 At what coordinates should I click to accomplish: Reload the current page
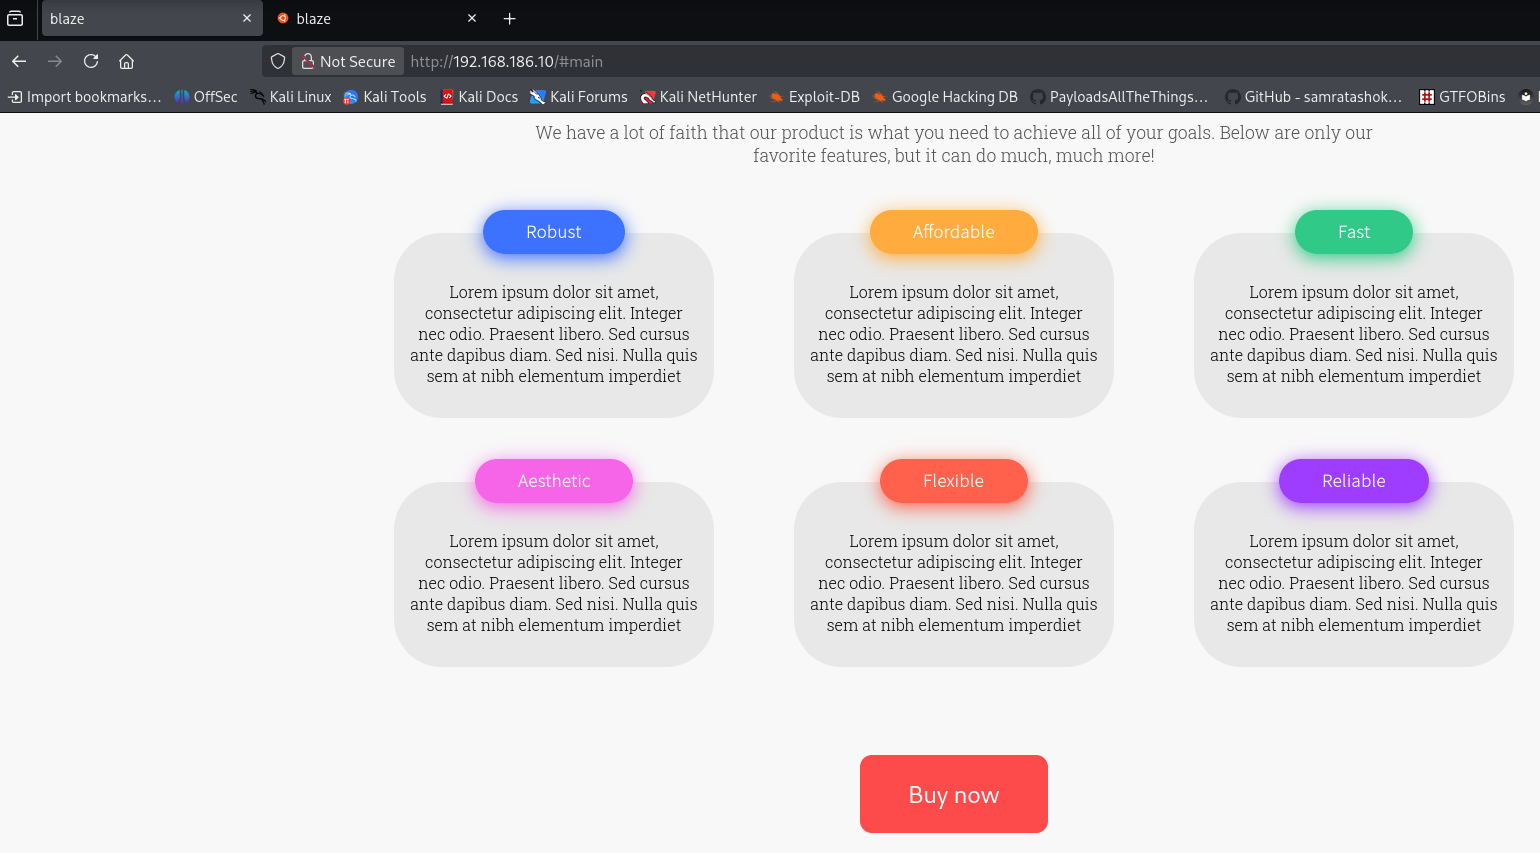tap(90, 61)
